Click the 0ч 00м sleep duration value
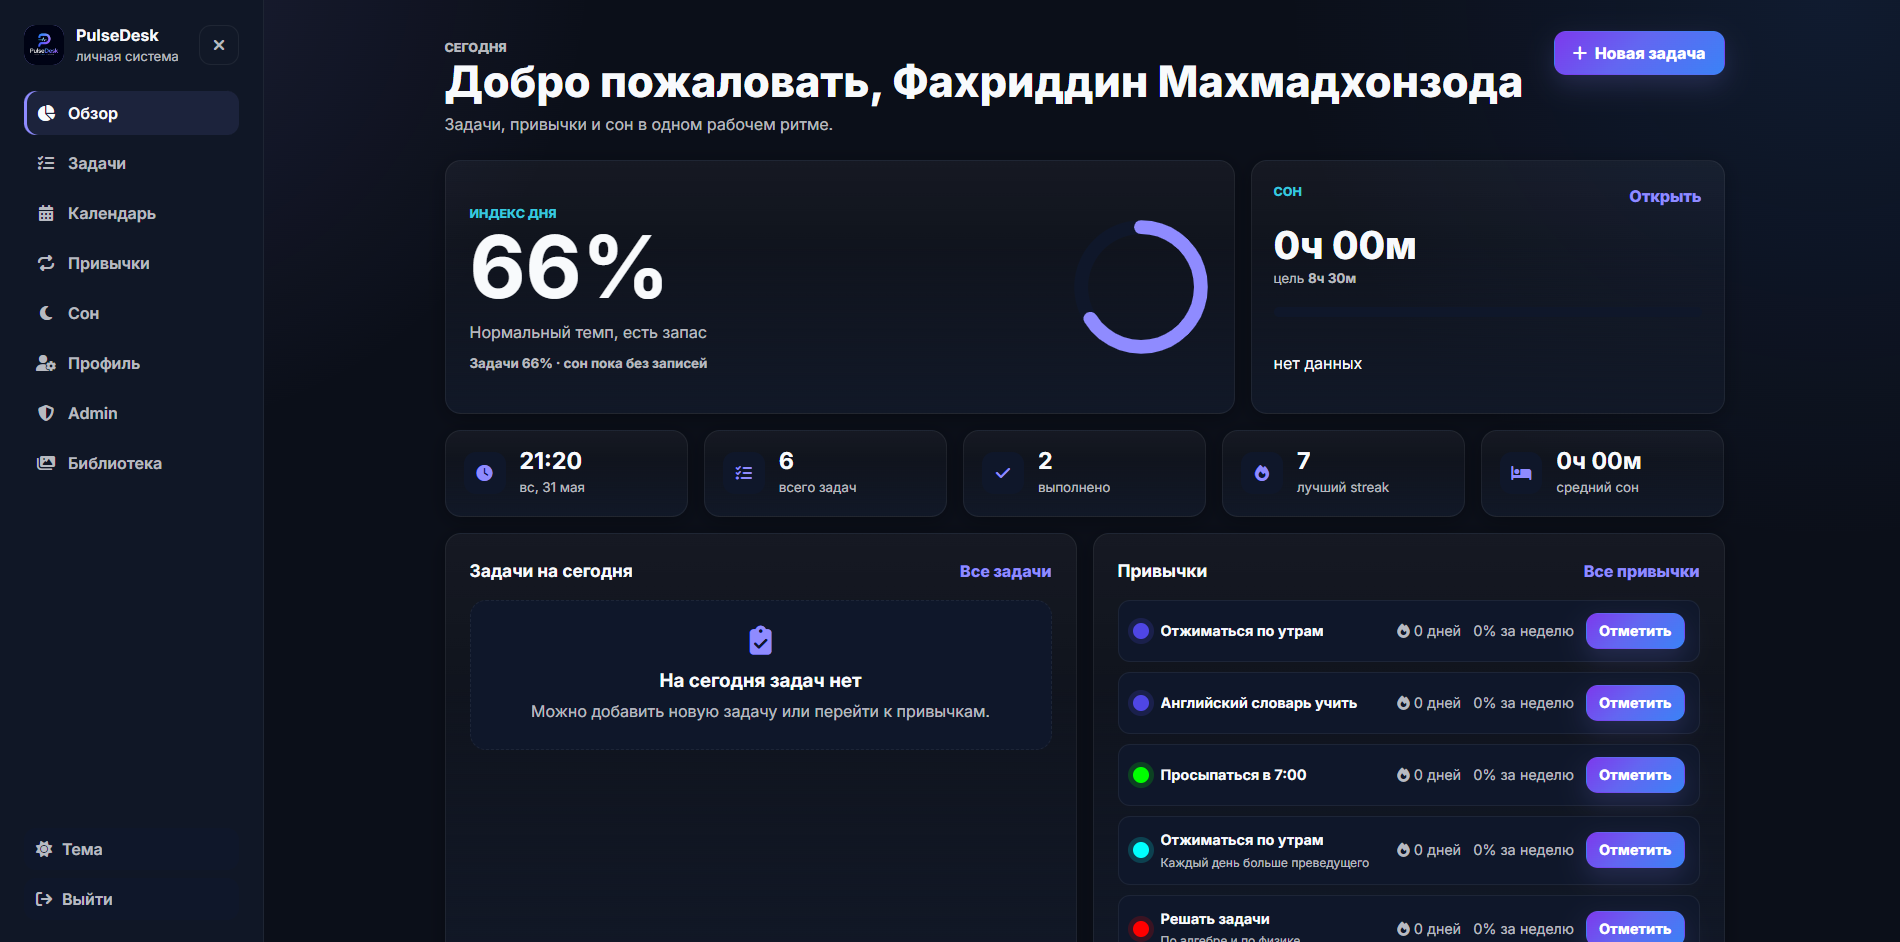 [x=1345, y=245]
